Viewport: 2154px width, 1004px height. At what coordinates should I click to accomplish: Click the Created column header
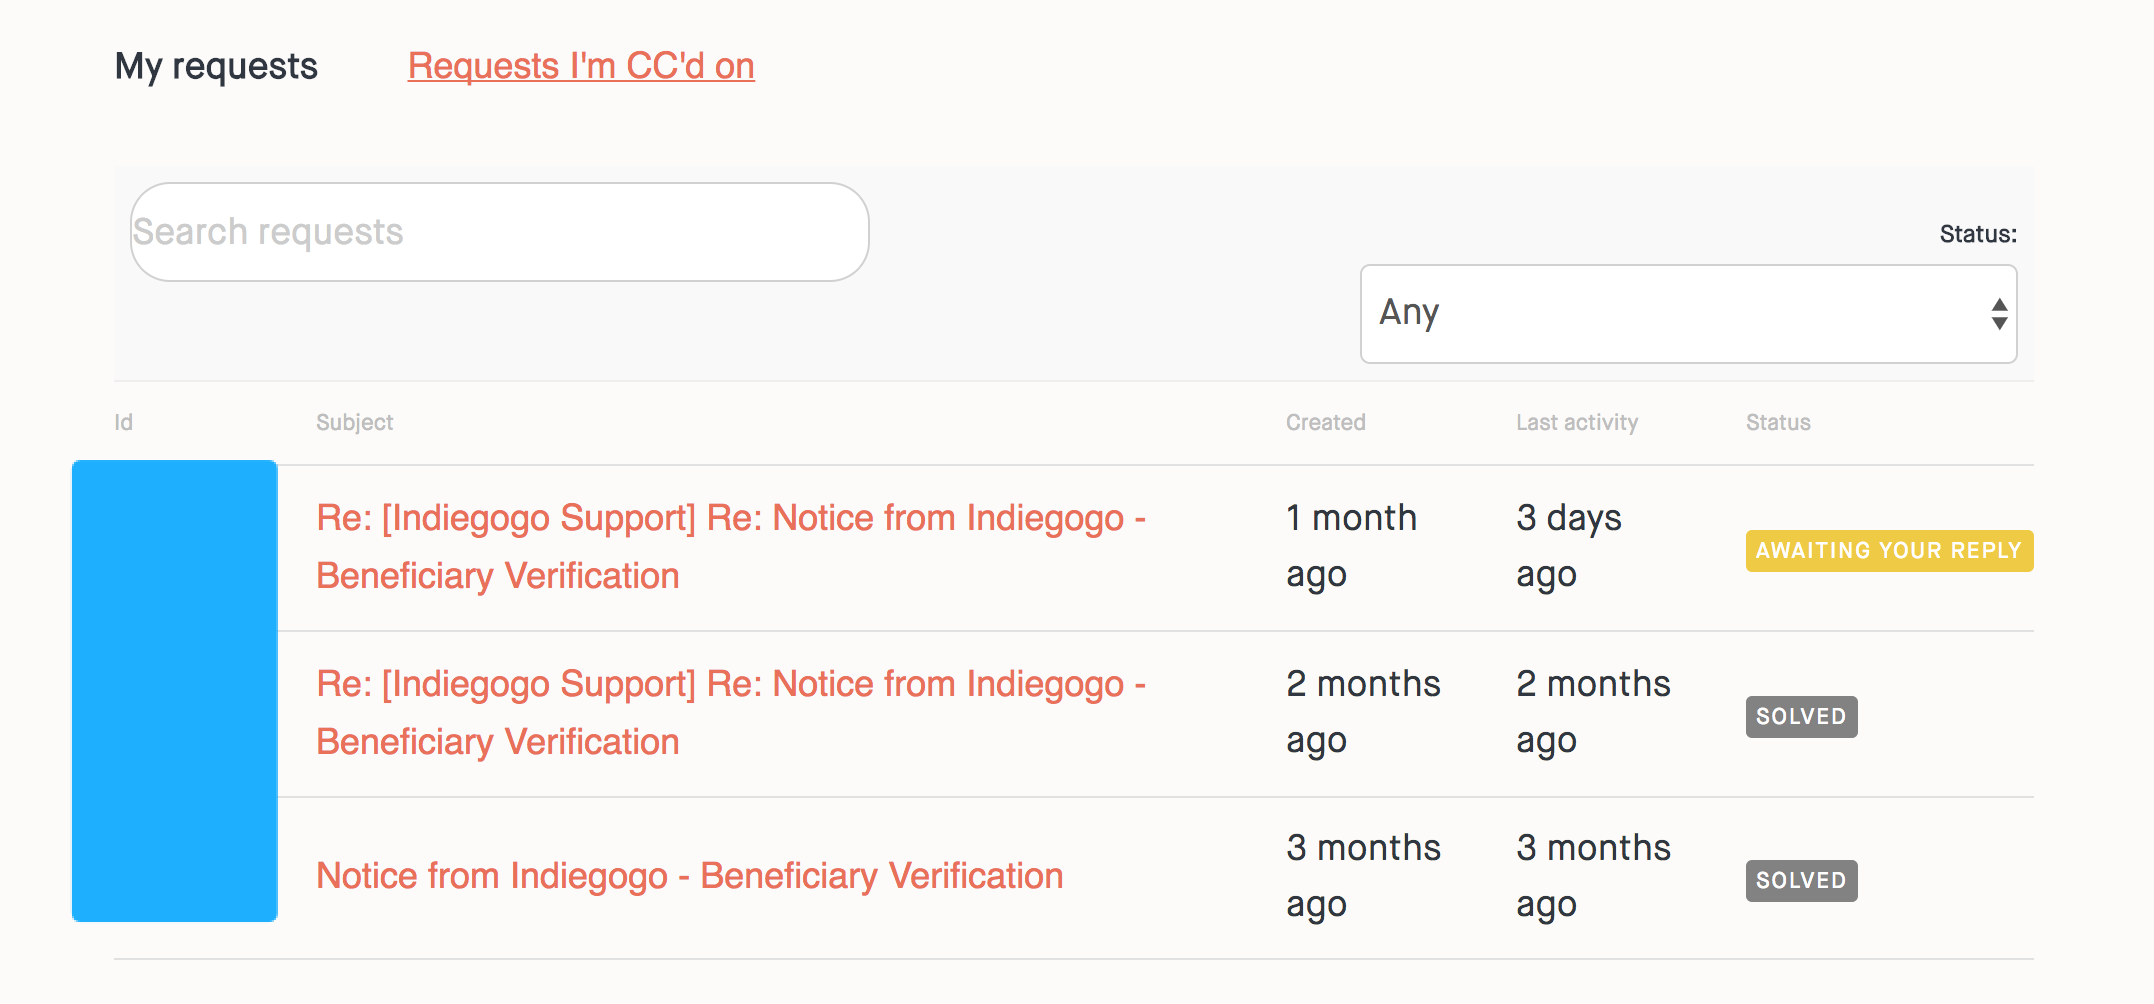pos(1325,422)
